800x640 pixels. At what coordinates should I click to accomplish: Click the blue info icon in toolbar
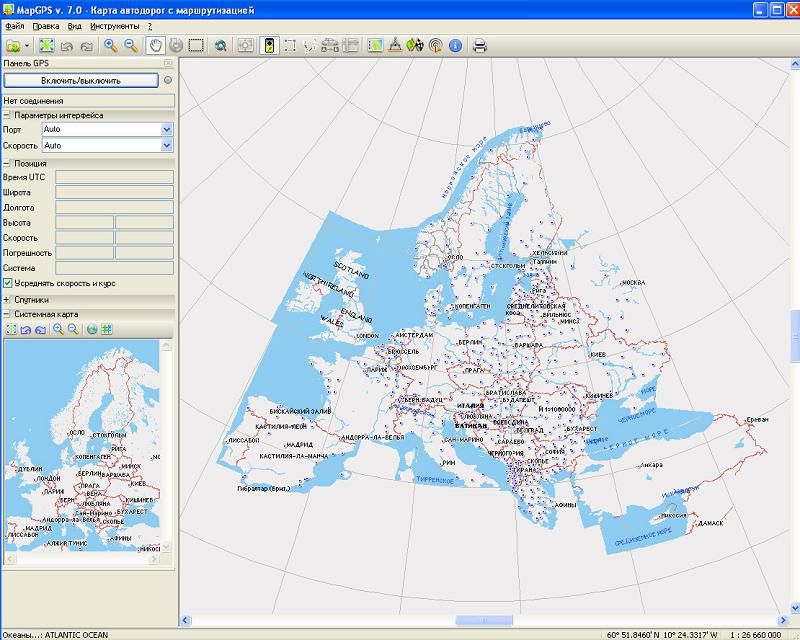pos(456,45)
